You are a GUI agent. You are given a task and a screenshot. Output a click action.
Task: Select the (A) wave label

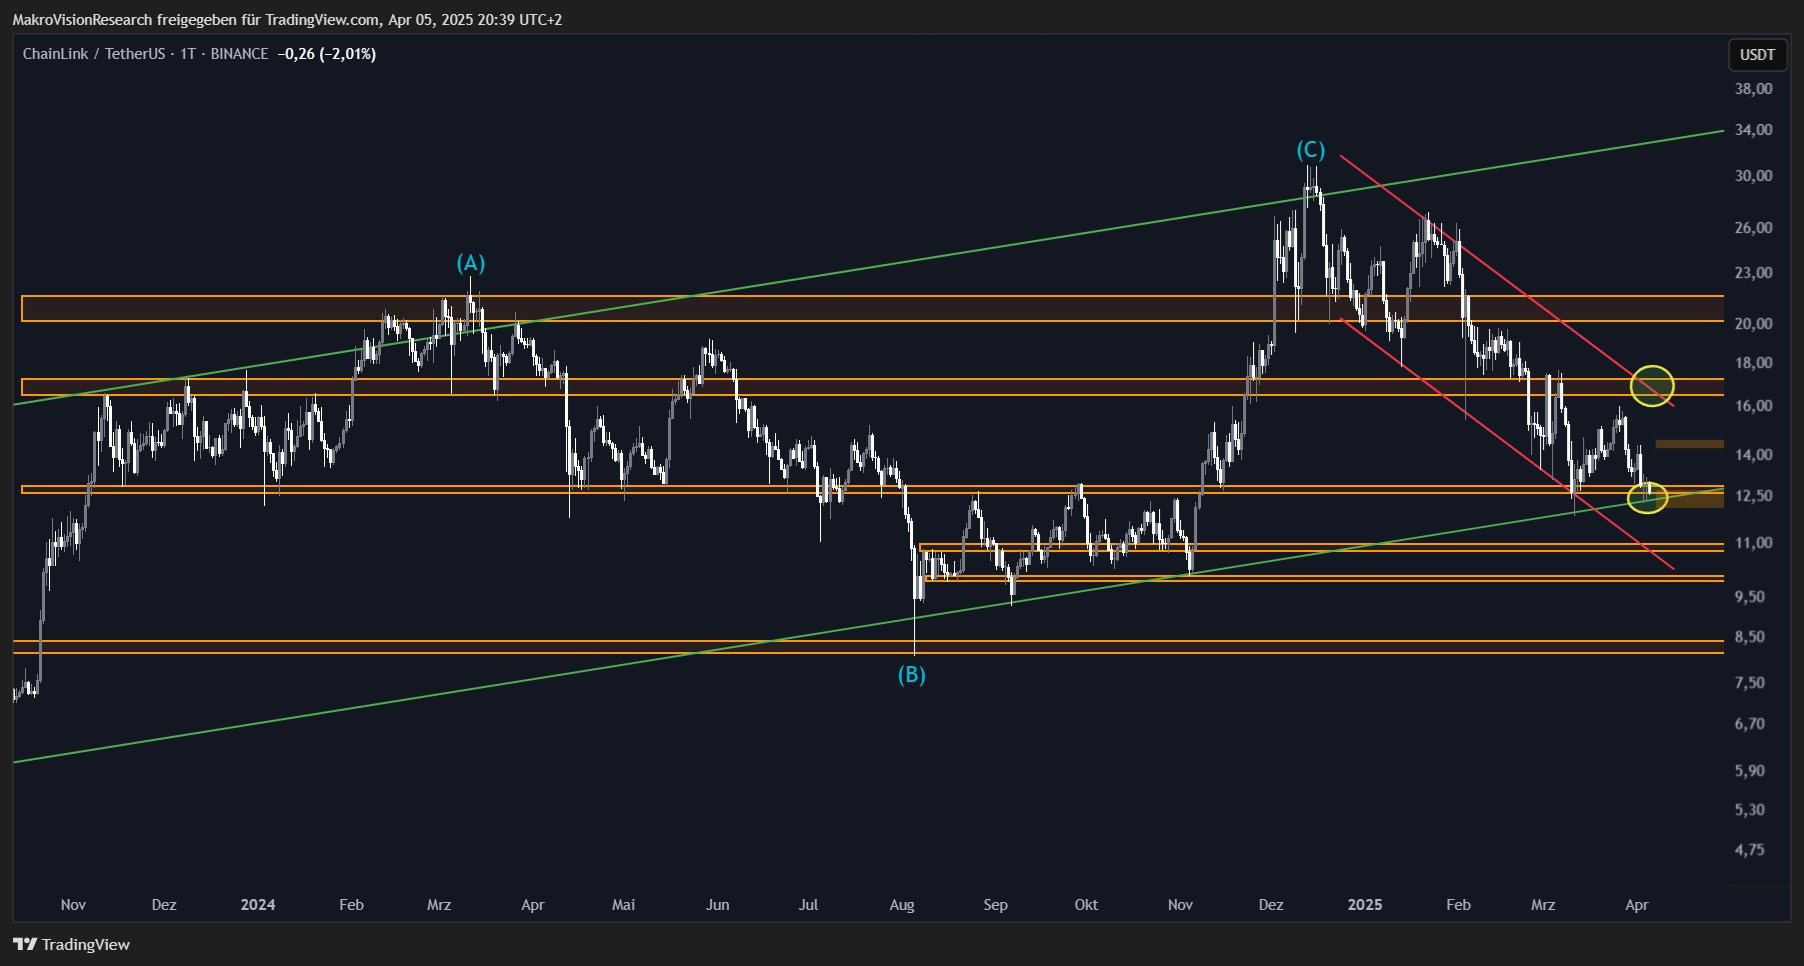(x=471, y=263)
